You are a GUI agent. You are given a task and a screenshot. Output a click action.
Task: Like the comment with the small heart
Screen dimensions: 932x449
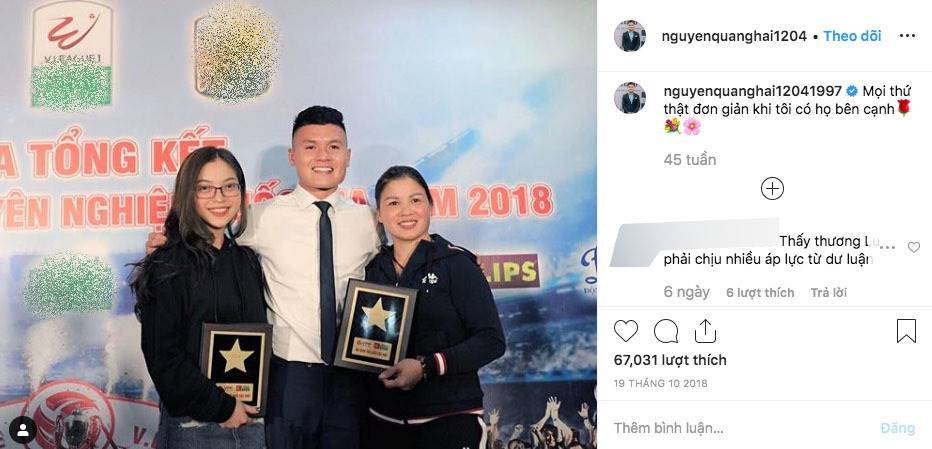pyautogui.click(x=914, y=247)
